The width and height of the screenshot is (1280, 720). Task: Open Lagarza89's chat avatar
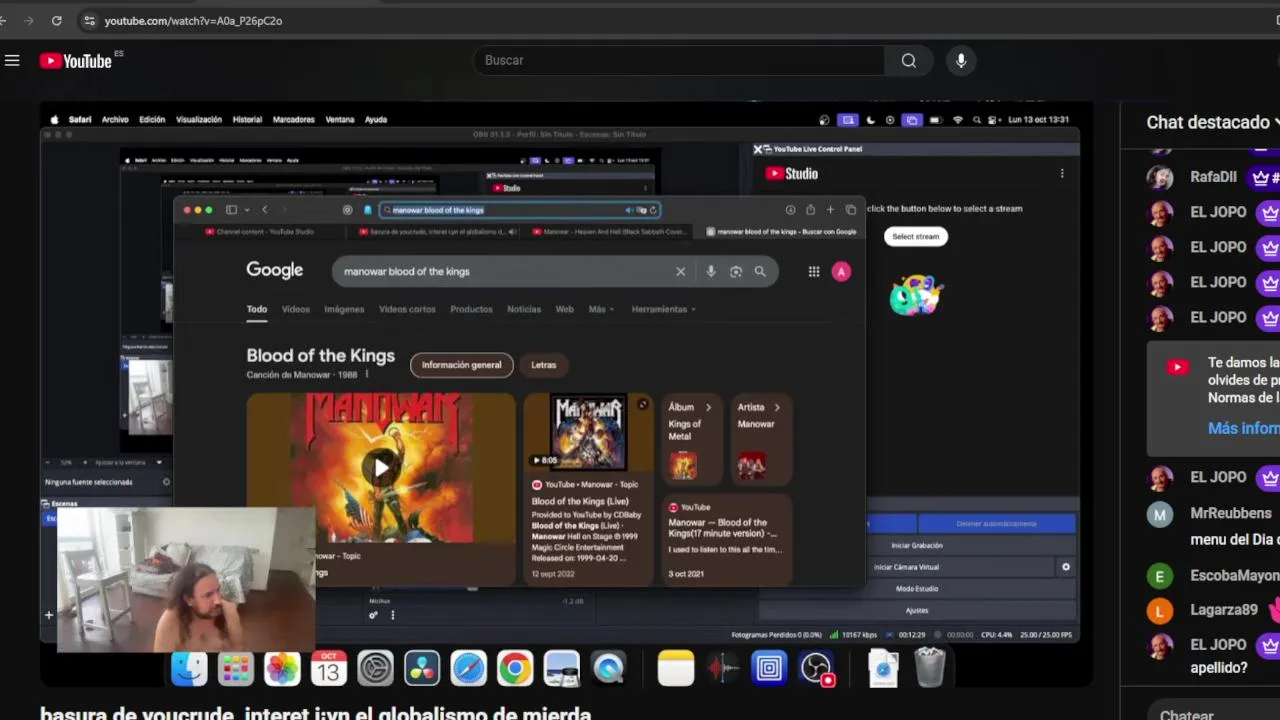pos(1160,610)
